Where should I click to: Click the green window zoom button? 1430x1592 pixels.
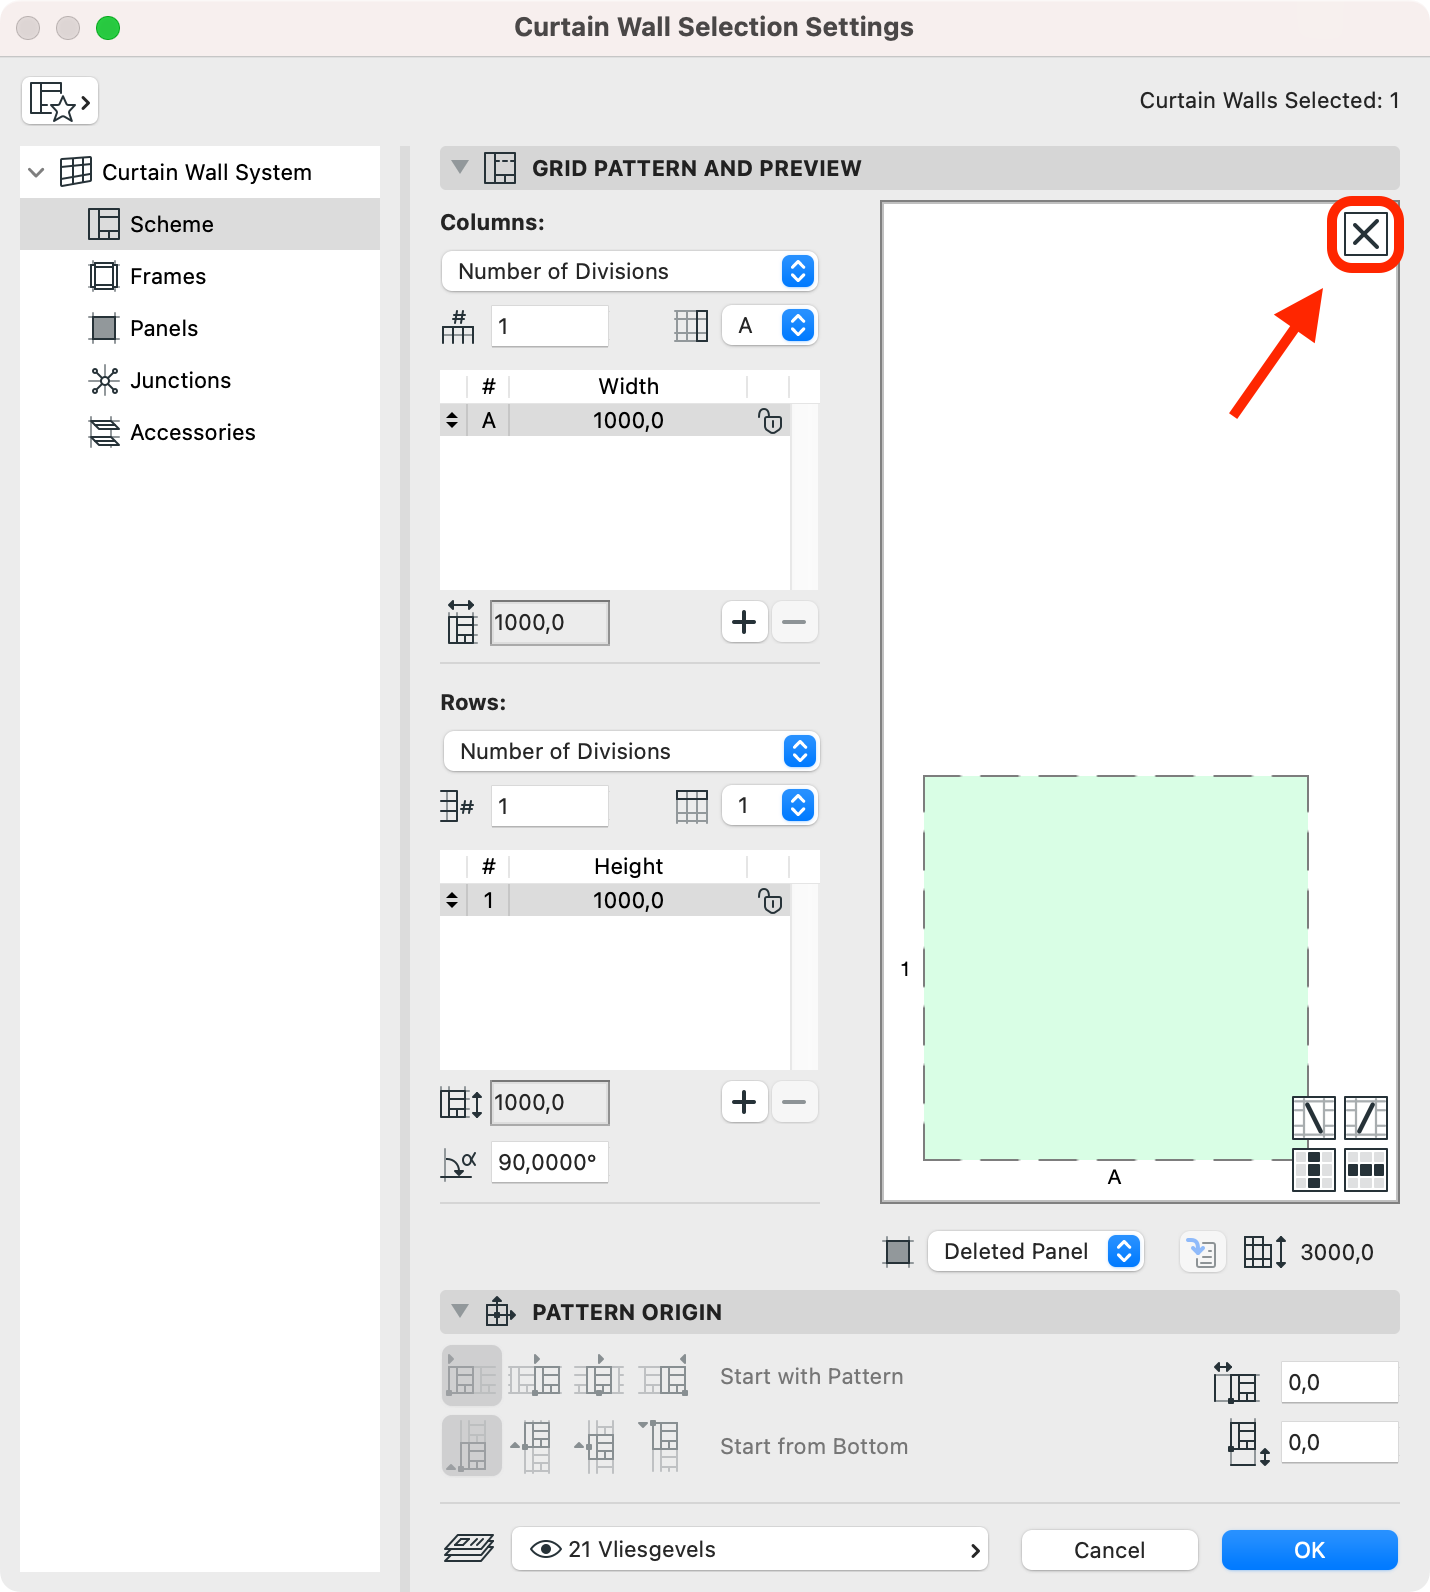[108, 28]
